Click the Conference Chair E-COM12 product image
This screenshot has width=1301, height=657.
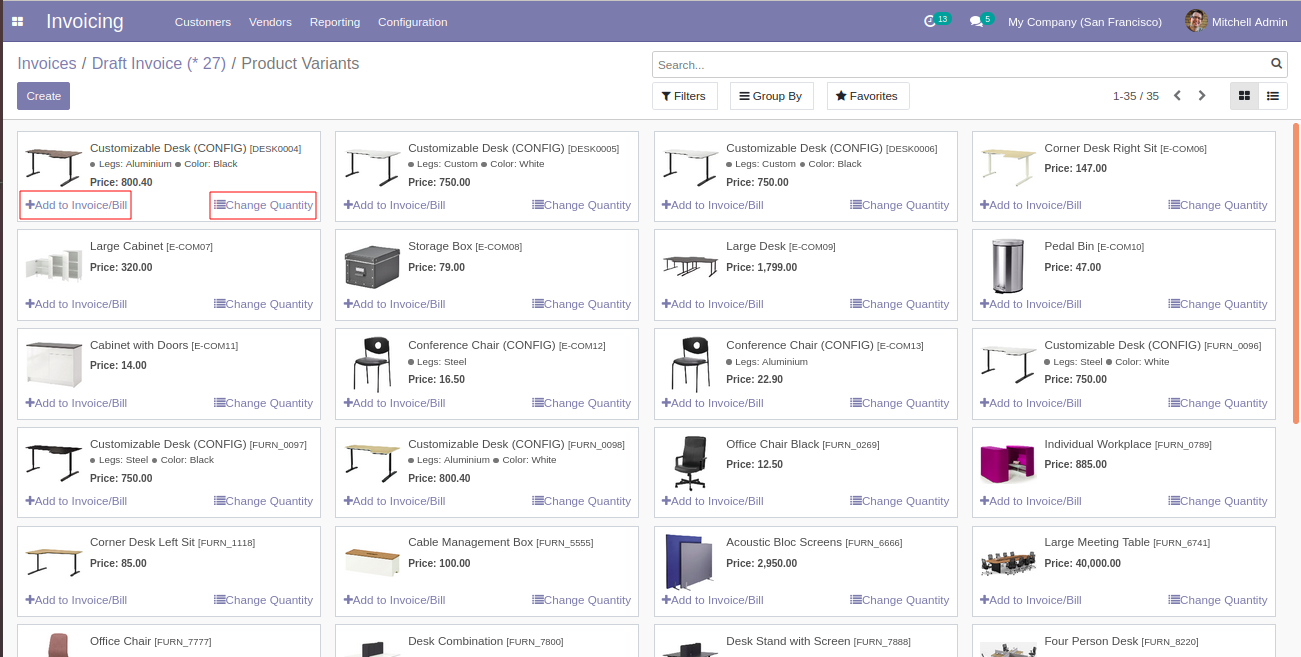click(x=372, y=364)
